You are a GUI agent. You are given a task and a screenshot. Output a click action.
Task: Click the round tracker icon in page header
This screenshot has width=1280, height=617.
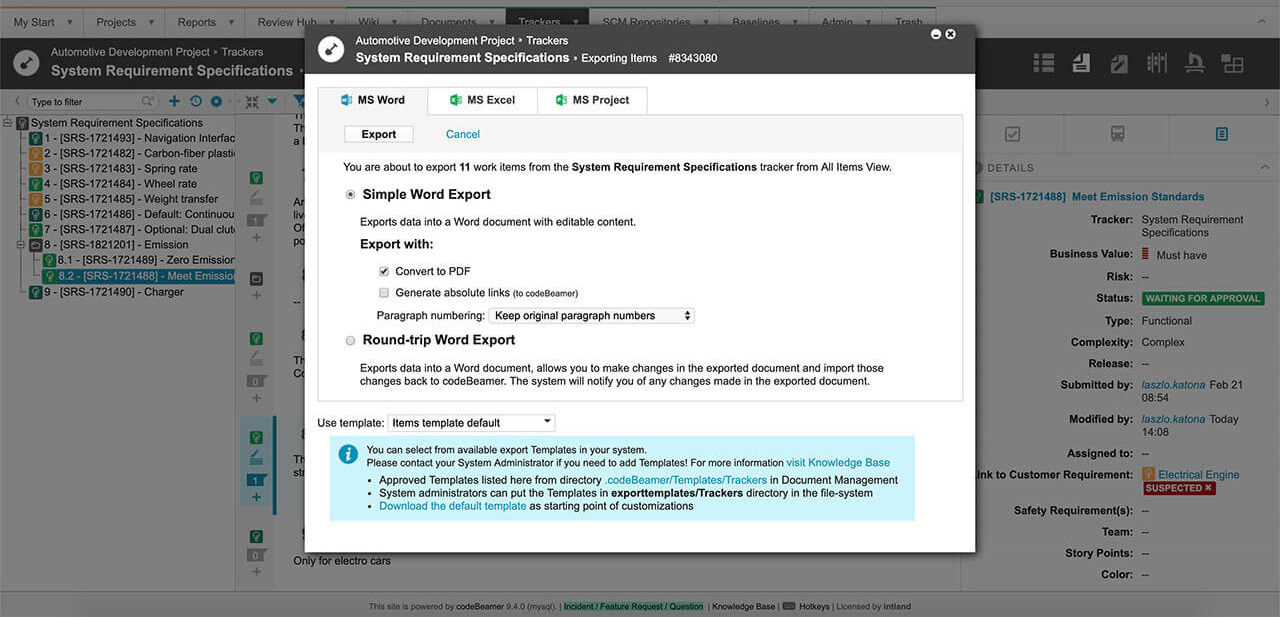pyautogui.click(x=27, y=63)
